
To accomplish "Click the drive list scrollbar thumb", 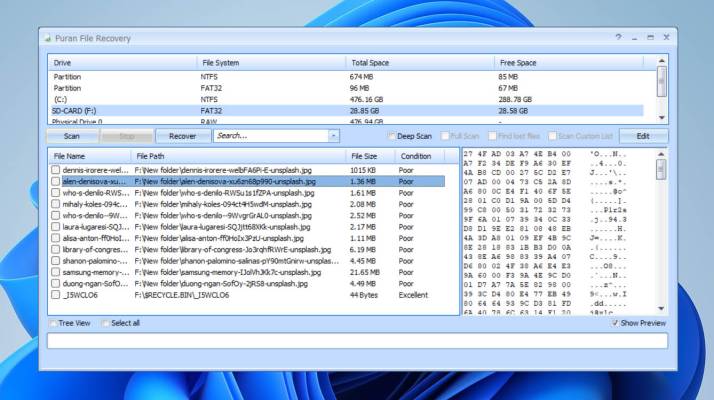I will pyautogui.click(x=661, y=81).
